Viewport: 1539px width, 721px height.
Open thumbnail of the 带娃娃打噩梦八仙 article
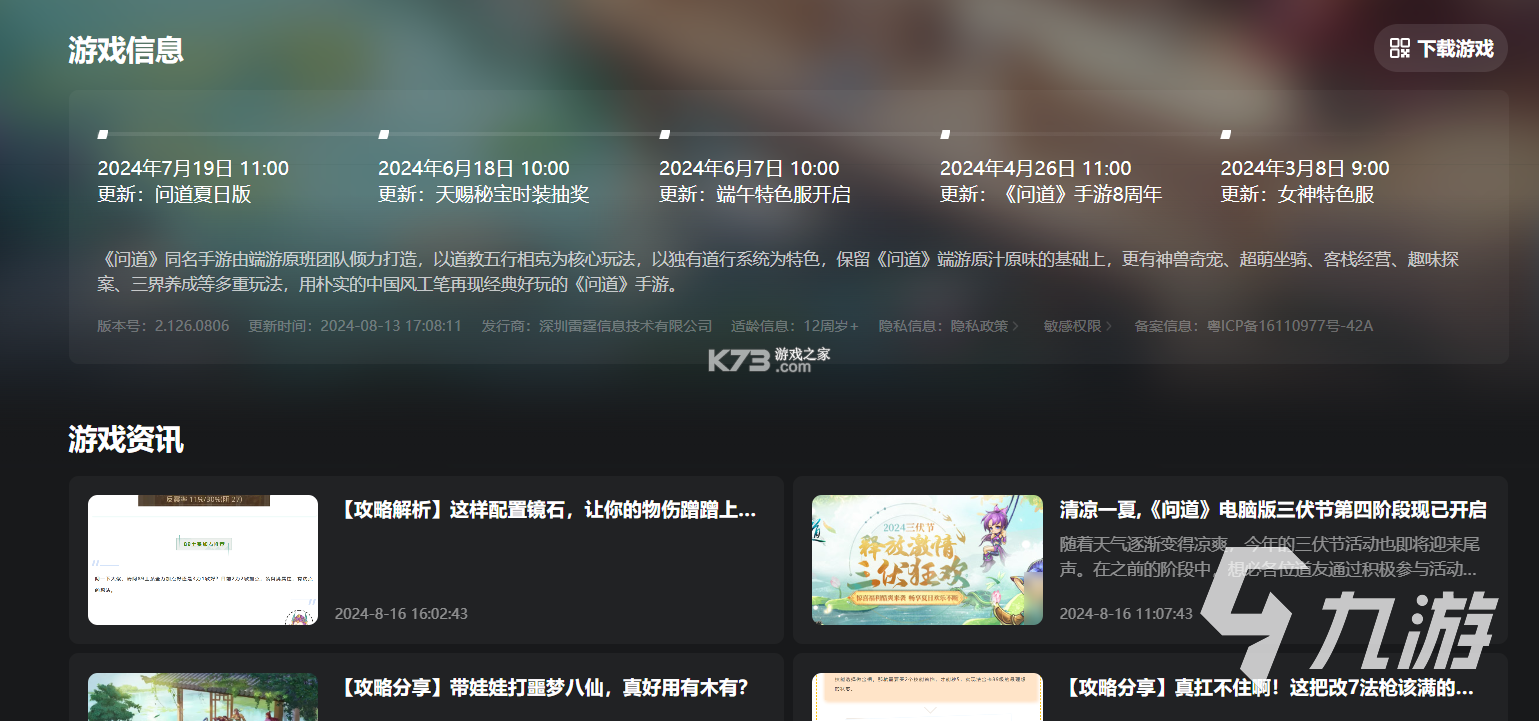point(203,697)
